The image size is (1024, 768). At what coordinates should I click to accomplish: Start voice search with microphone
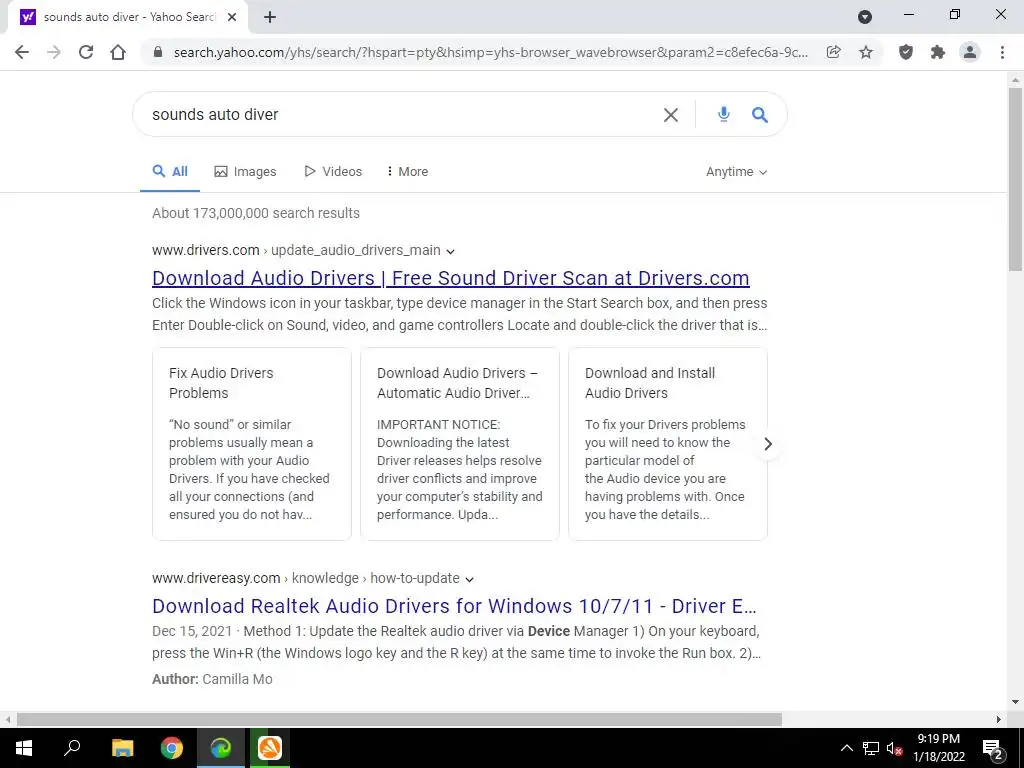[x=723, y=114]
